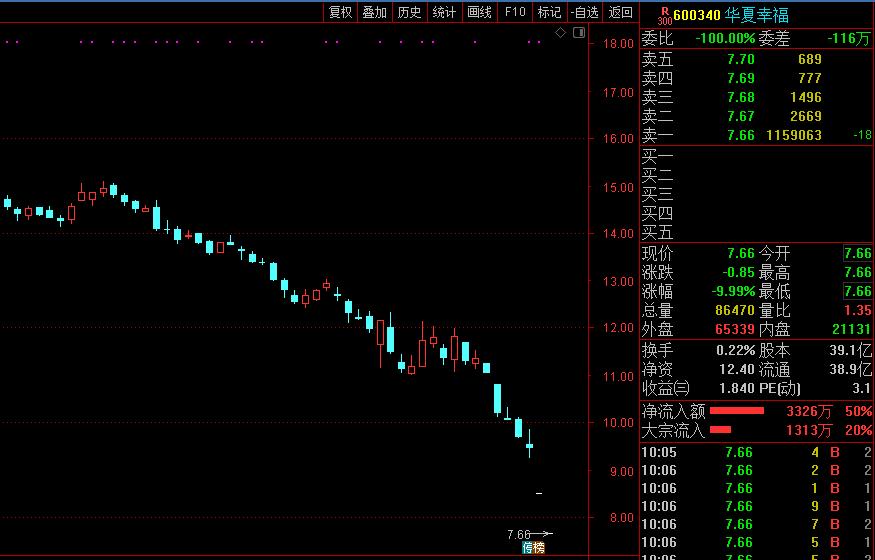The height and width of the screenshot is (560, 875).
Task: Click 股本 value 39.1亿
Action: pos(850,351)
